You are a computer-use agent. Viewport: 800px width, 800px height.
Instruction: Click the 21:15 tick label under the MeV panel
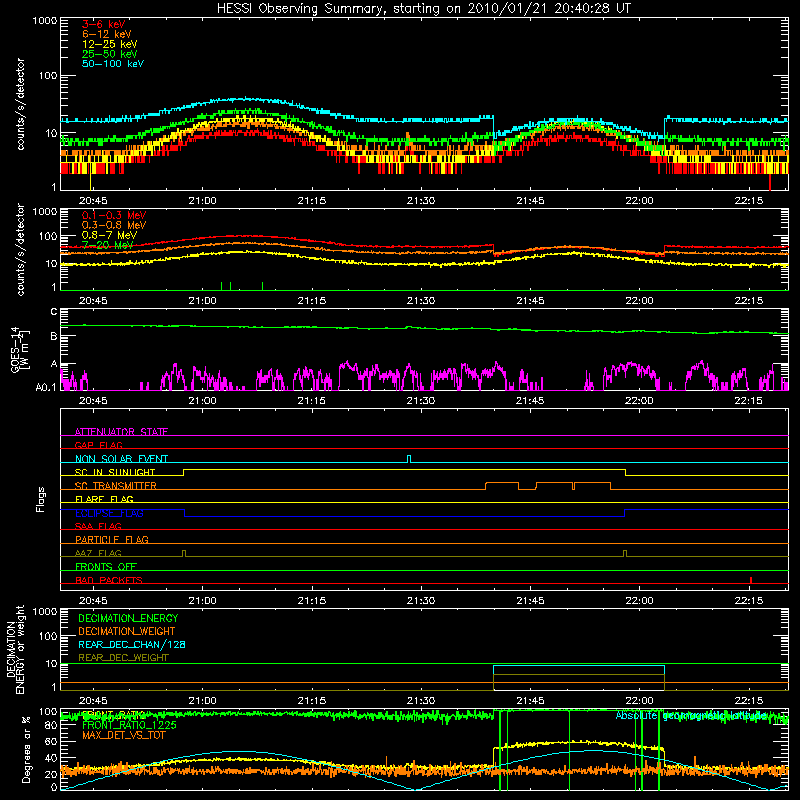312,301
